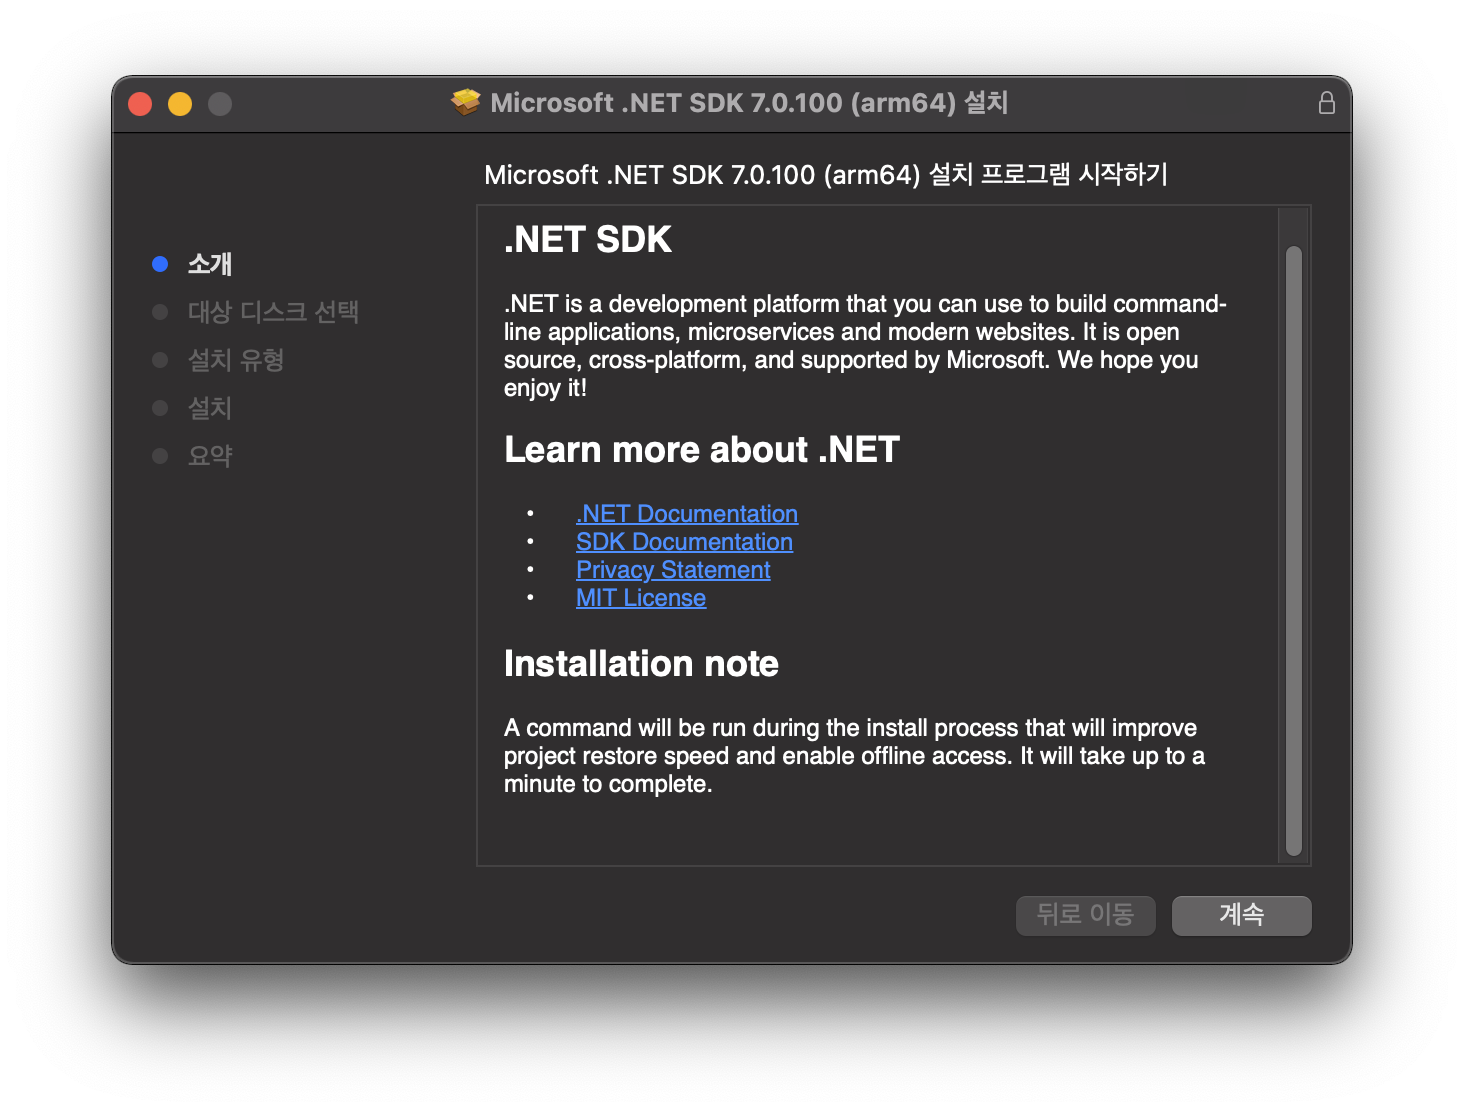Click the 뒤로 이동 (Go Back) button
The image size is (1464, 1112).
(x=1085, y=915)
